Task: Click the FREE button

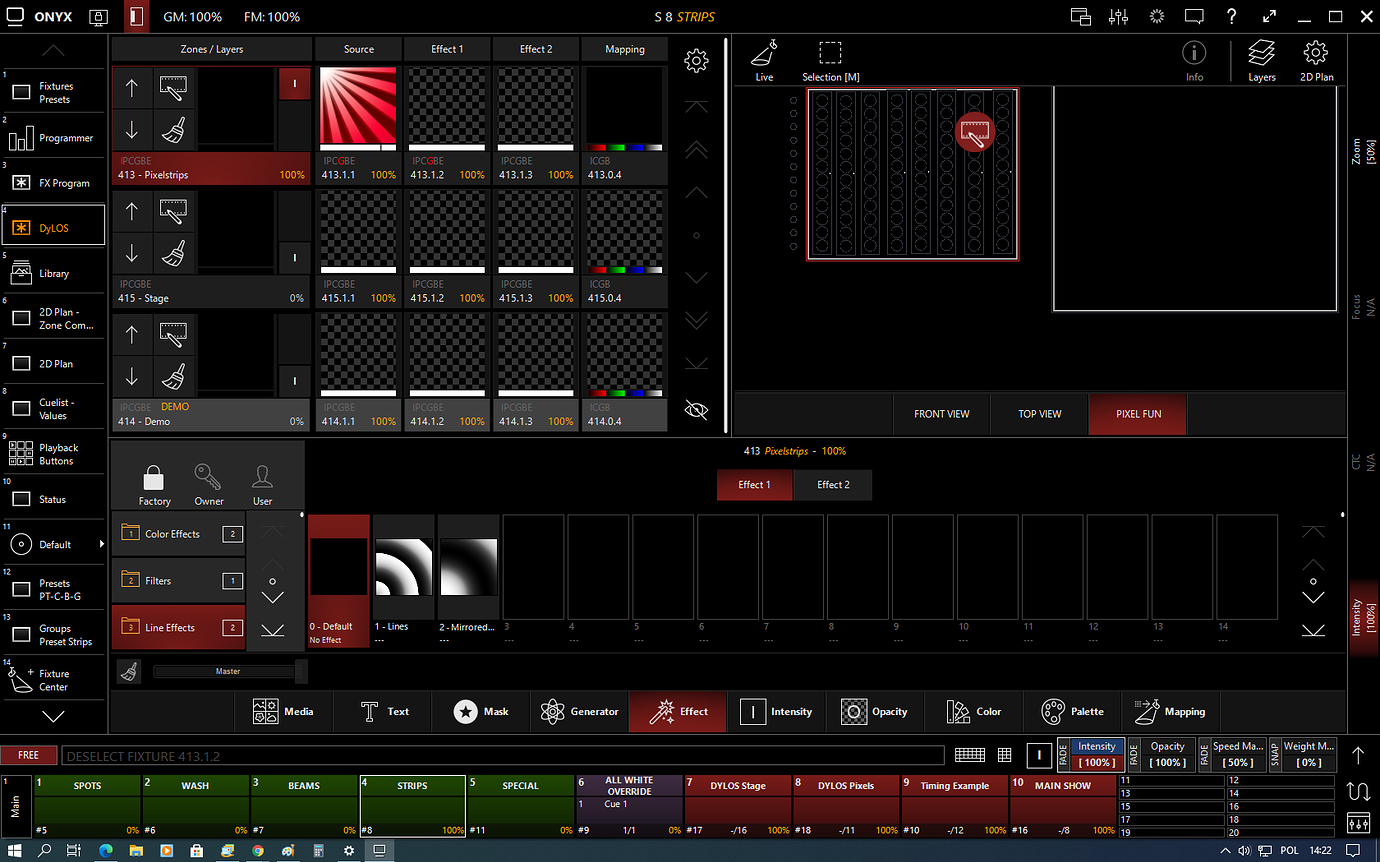Action: pyautogui.click(x=29, y=755)
